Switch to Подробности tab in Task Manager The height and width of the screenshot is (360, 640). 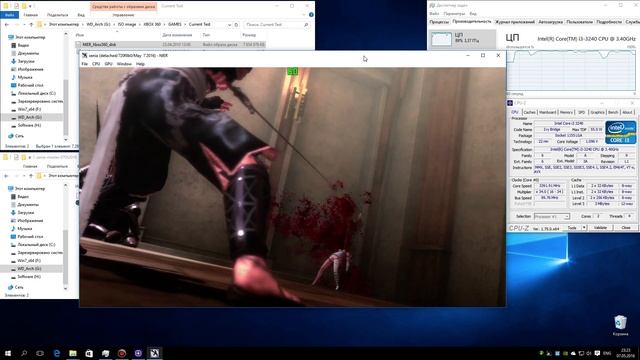click(x=609, y=22)
